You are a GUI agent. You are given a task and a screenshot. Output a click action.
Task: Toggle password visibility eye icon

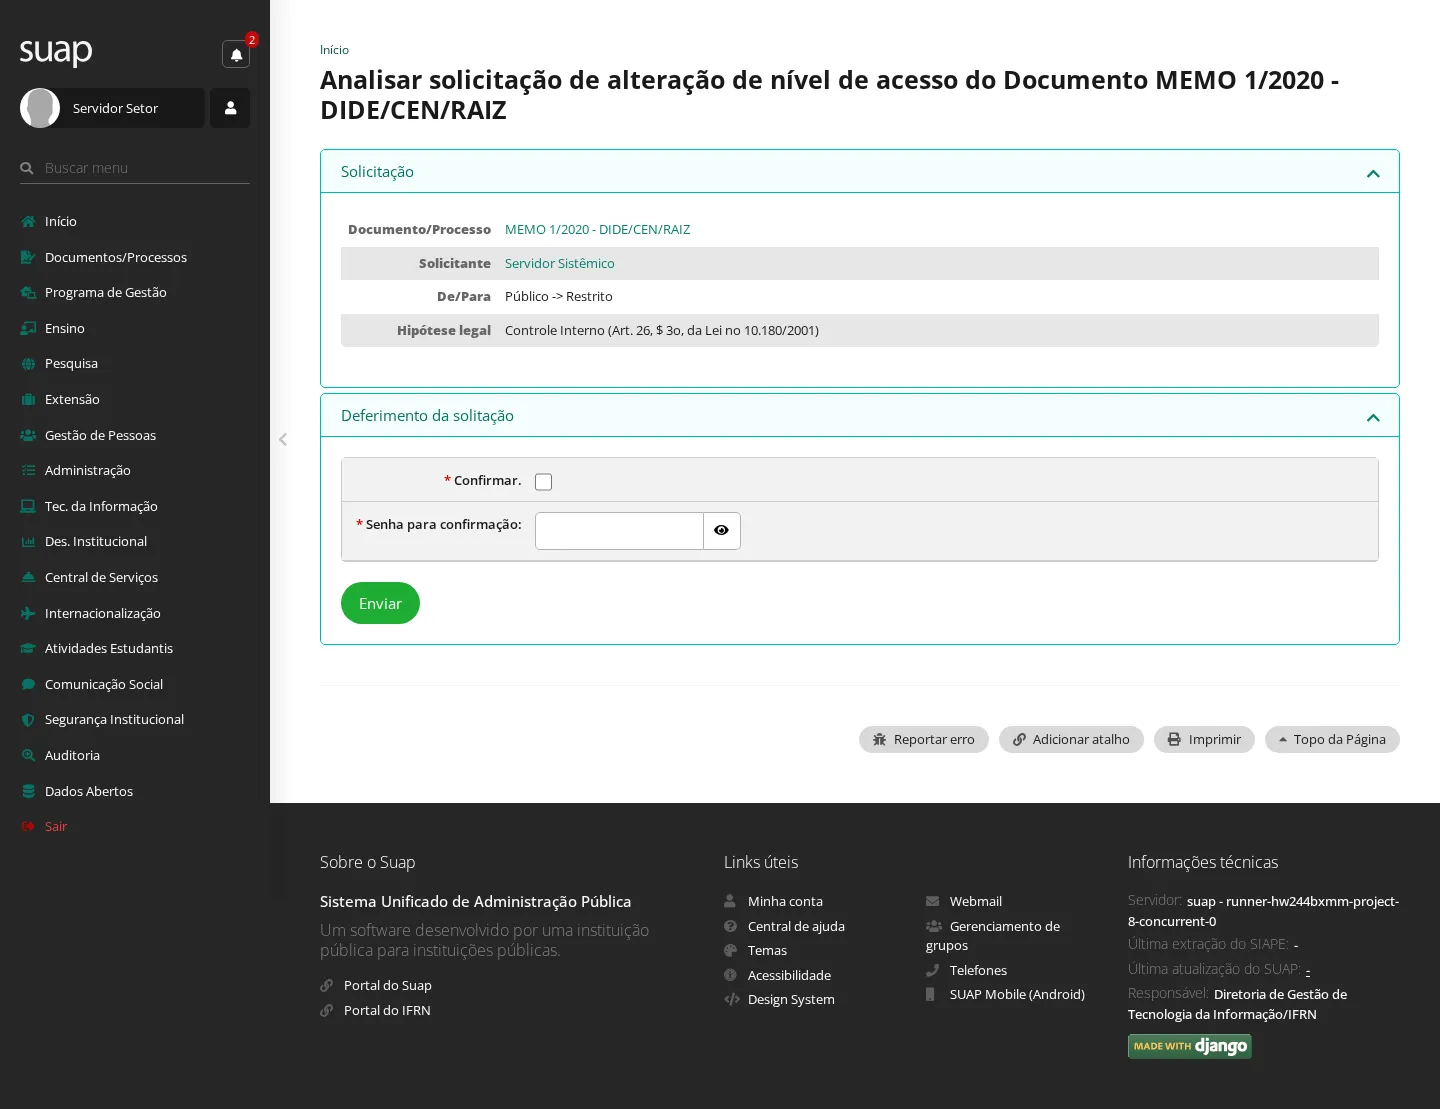point(722,531)
